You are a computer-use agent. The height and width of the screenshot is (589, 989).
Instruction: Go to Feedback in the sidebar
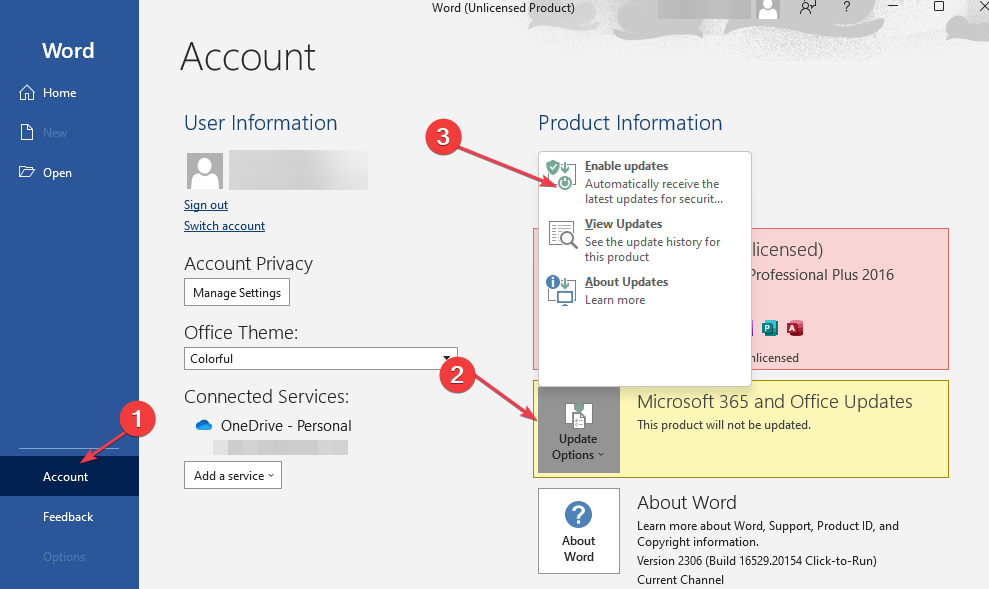(x=68, y=516)
